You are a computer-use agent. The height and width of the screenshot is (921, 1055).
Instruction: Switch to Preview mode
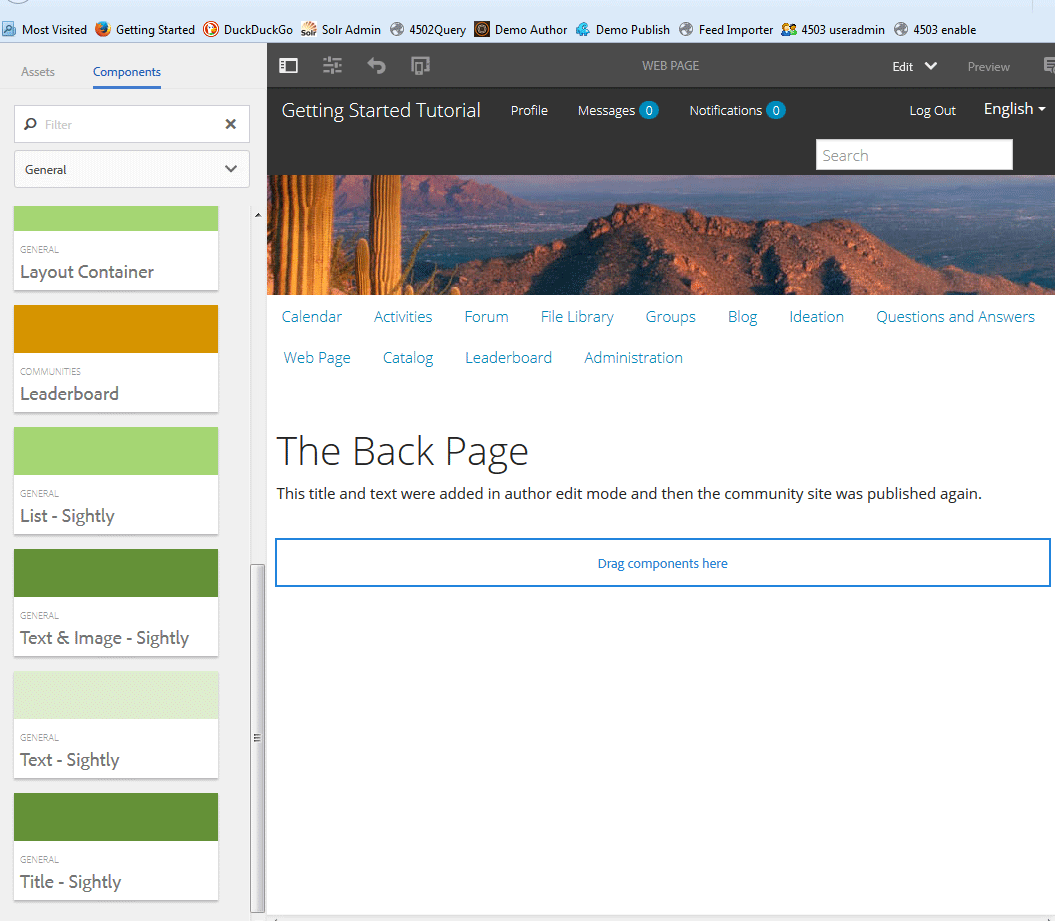(988, 67)
